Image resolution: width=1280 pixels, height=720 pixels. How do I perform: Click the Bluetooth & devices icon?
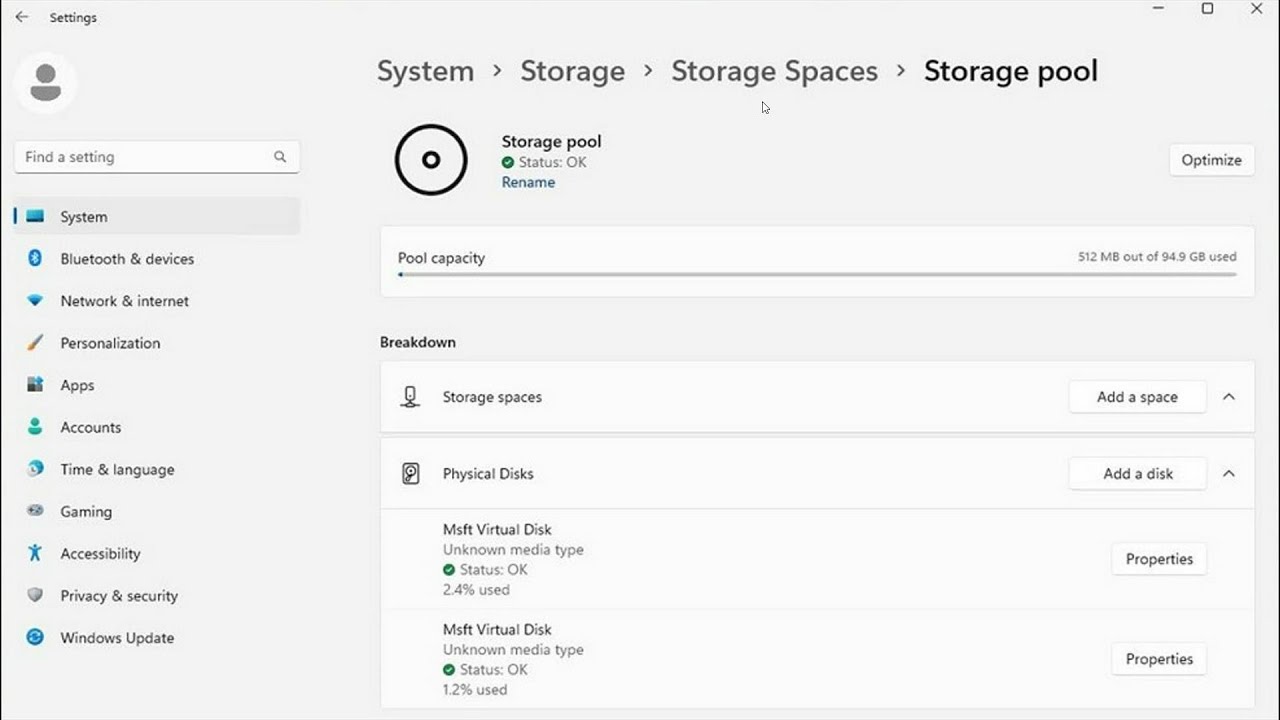tap(35, 258)
